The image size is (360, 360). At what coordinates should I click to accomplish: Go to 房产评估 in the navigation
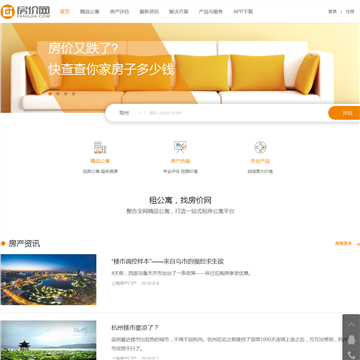click(119, 11)
